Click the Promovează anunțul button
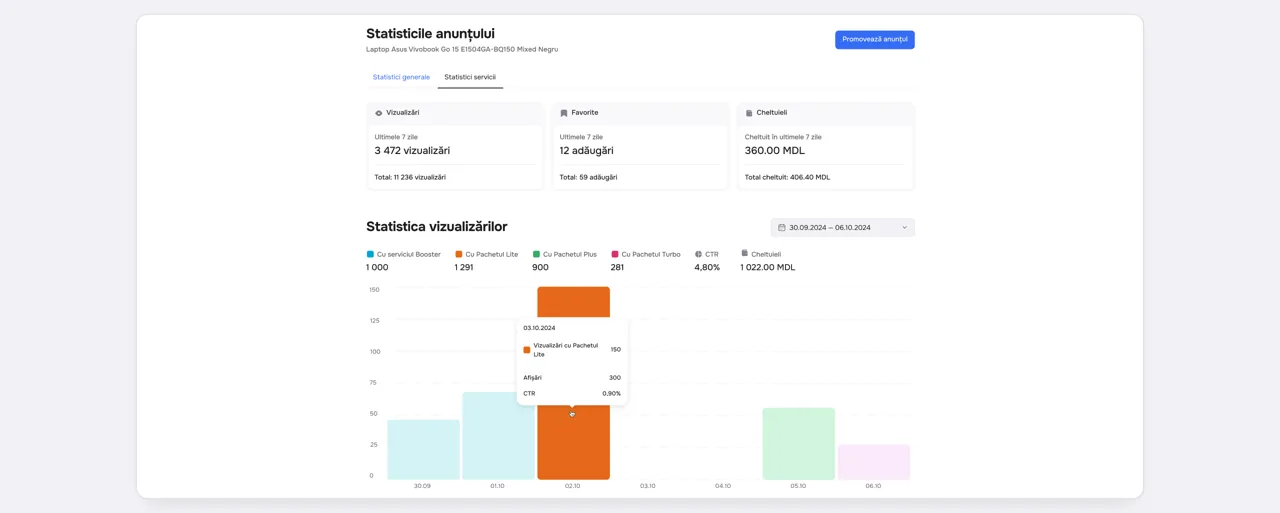 click(875, 39)
